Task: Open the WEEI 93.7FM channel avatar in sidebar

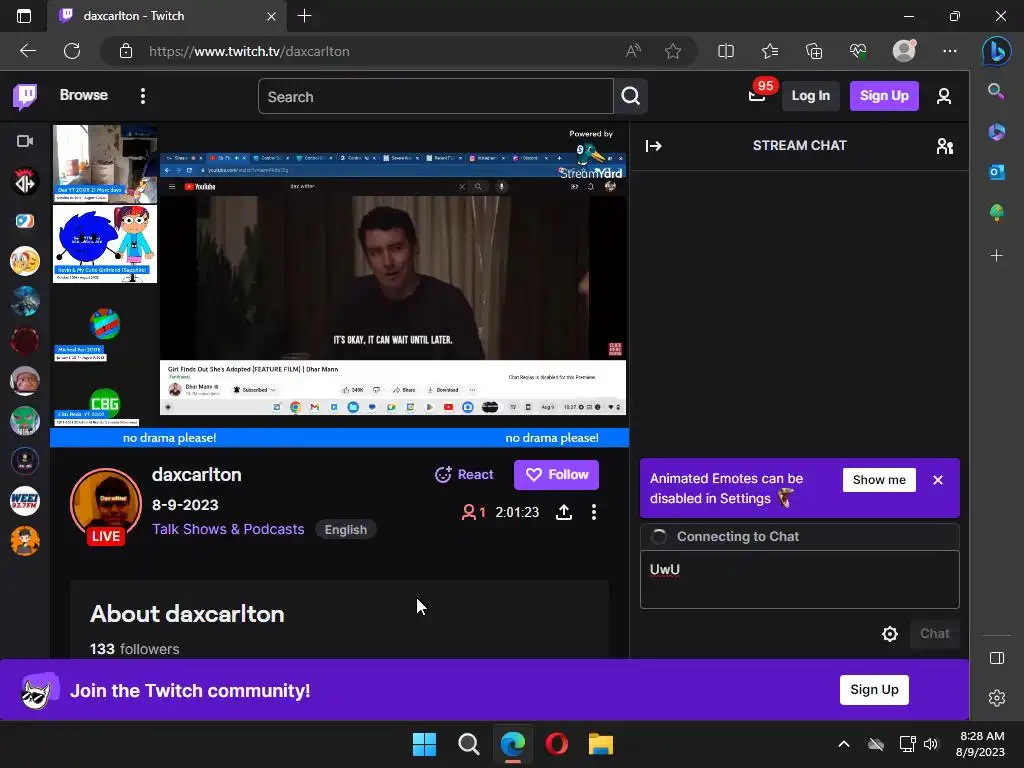Action: coord(25,501)
